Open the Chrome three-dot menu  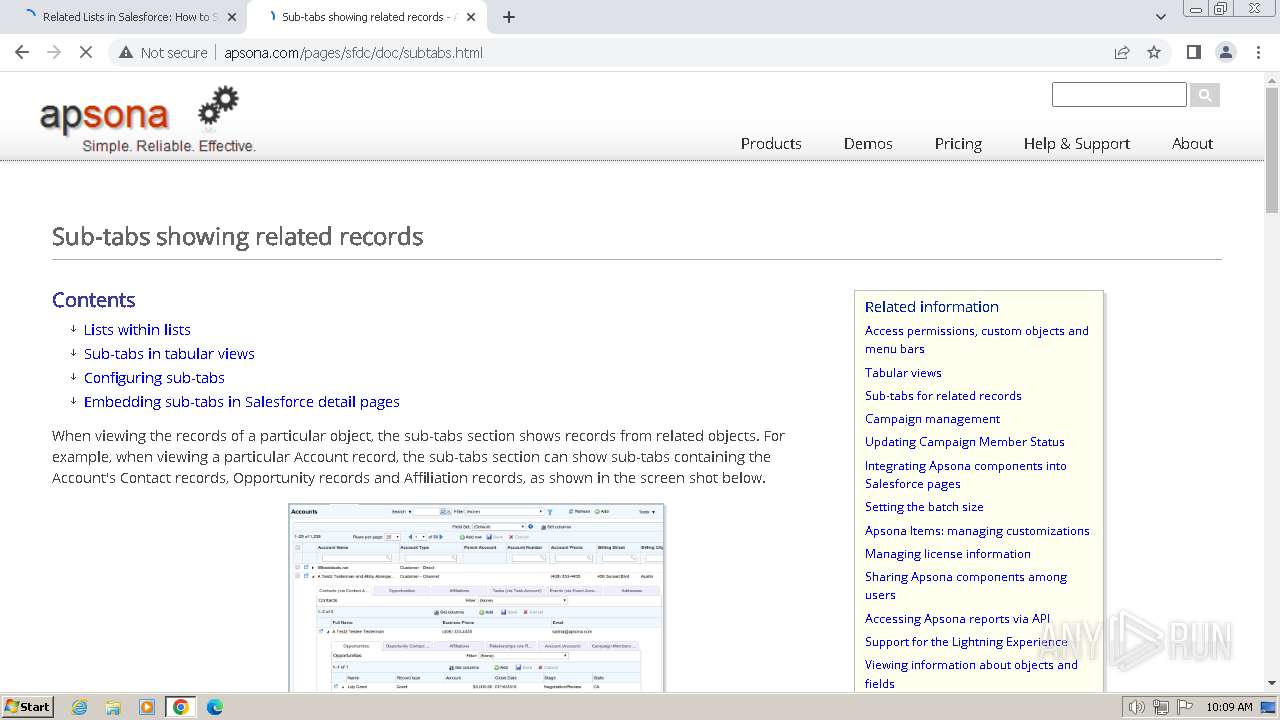click(x=1258, y=52)
